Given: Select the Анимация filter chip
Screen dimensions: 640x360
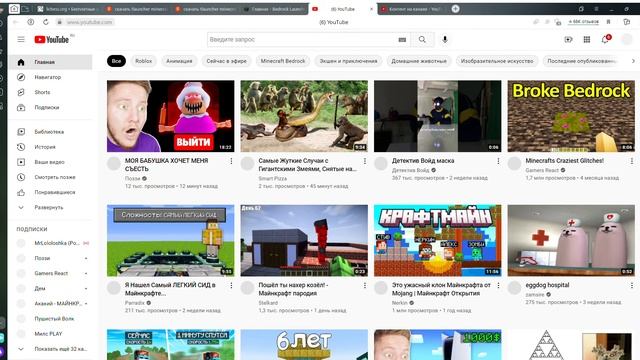Looking at the screenshot, I should [179, 61].
